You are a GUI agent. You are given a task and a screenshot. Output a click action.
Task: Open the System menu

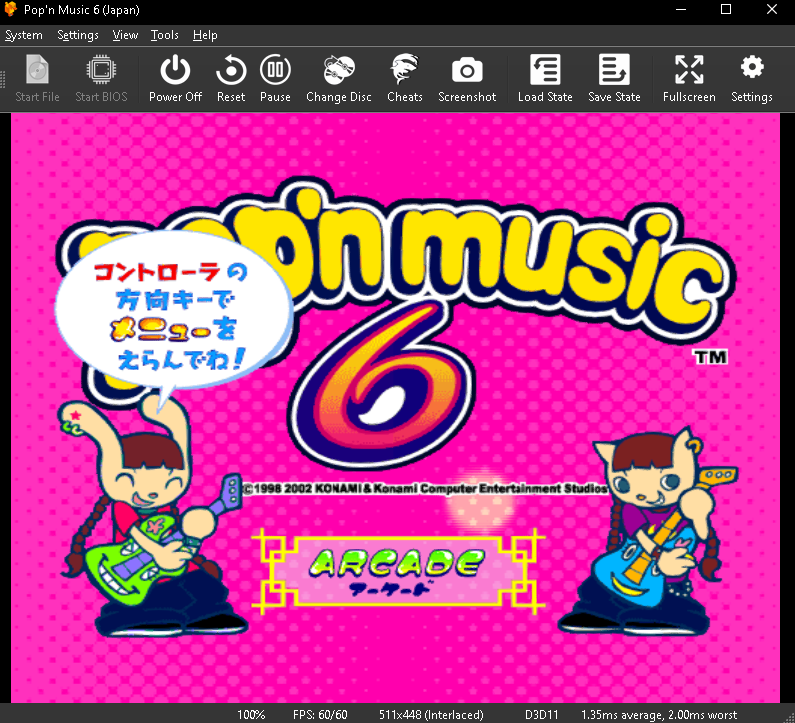[24, 35]
